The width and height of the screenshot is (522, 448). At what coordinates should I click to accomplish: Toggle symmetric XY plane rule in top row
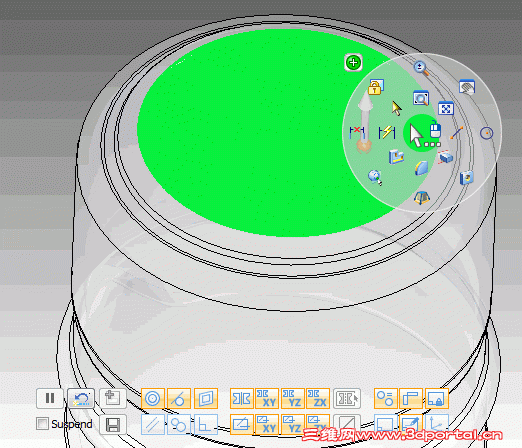(x=267, y=398)
